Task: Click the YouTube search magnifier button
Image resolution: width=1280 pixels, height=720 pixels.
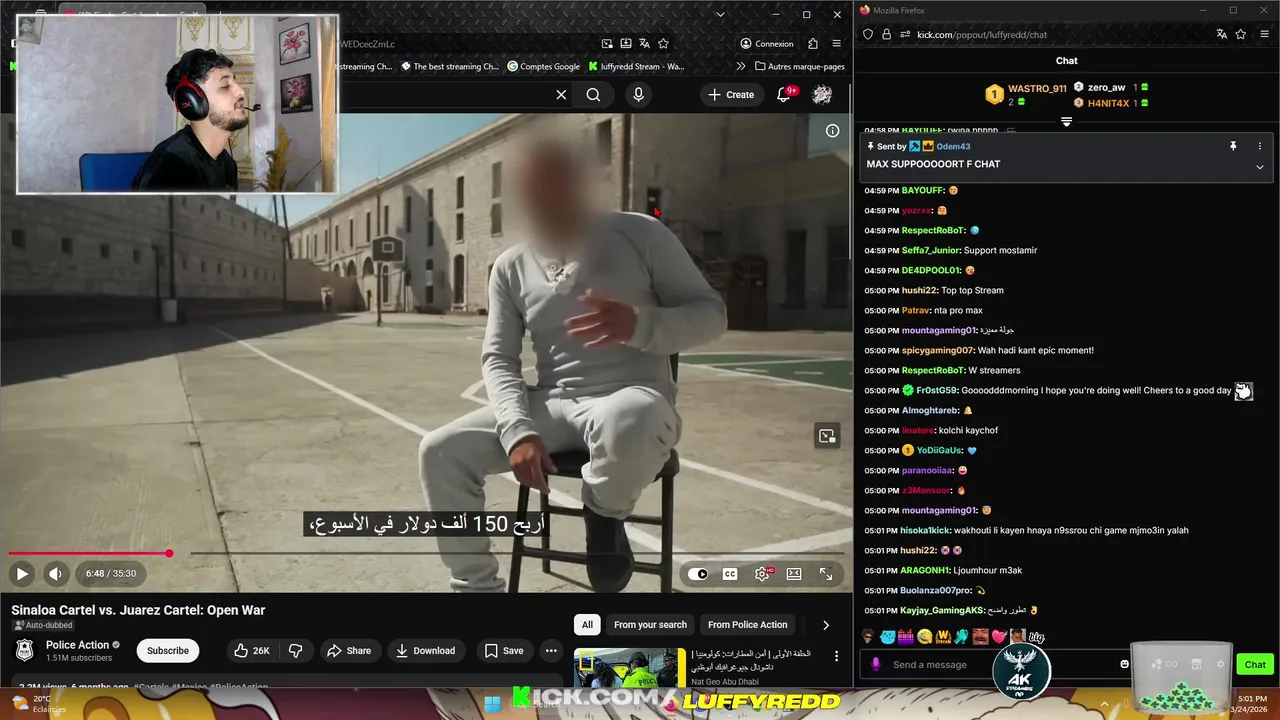Action: tap(593, 95)
